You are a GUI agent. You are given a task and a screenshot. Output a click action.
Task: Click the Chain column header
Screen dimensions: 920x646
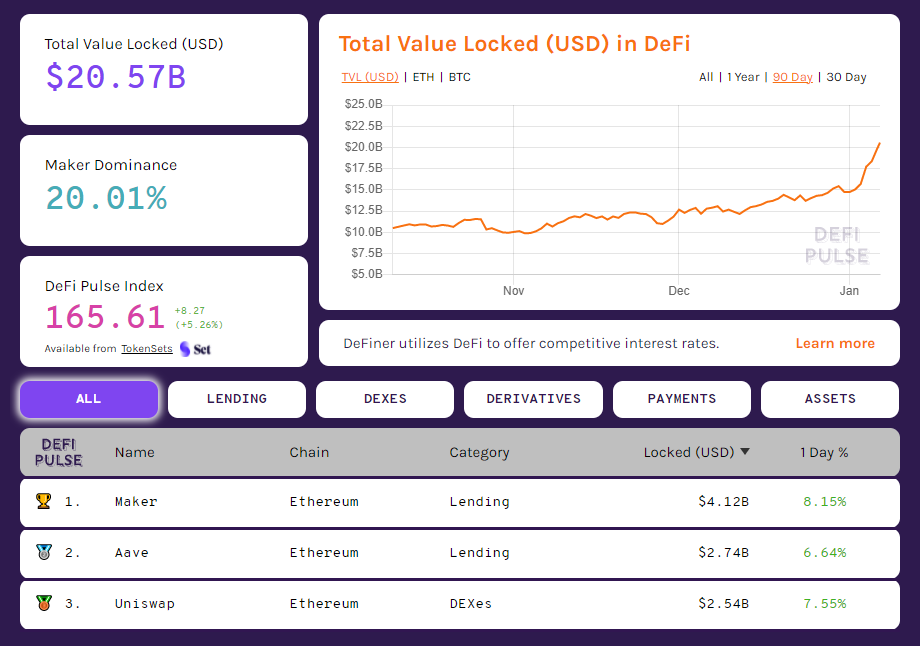309,452
